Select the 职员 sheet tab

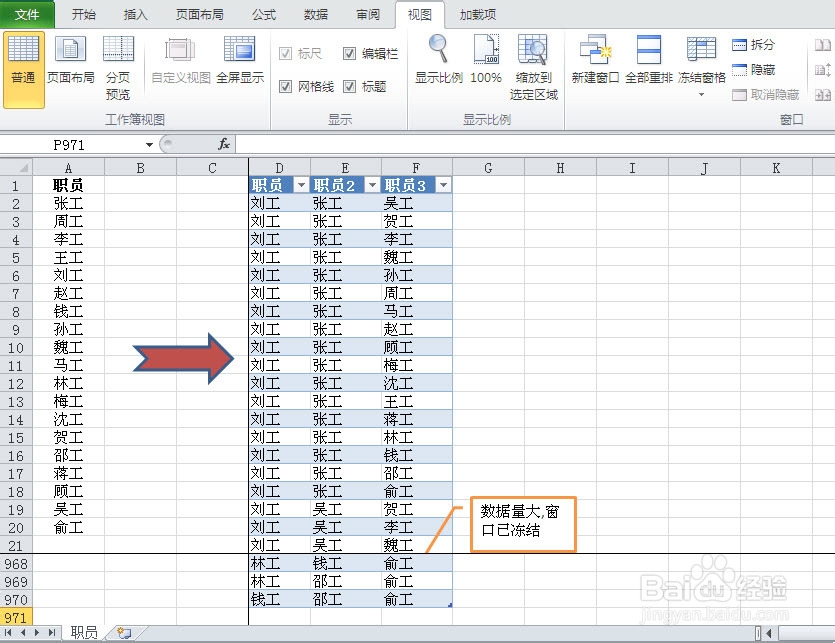(x=84, y=631)
